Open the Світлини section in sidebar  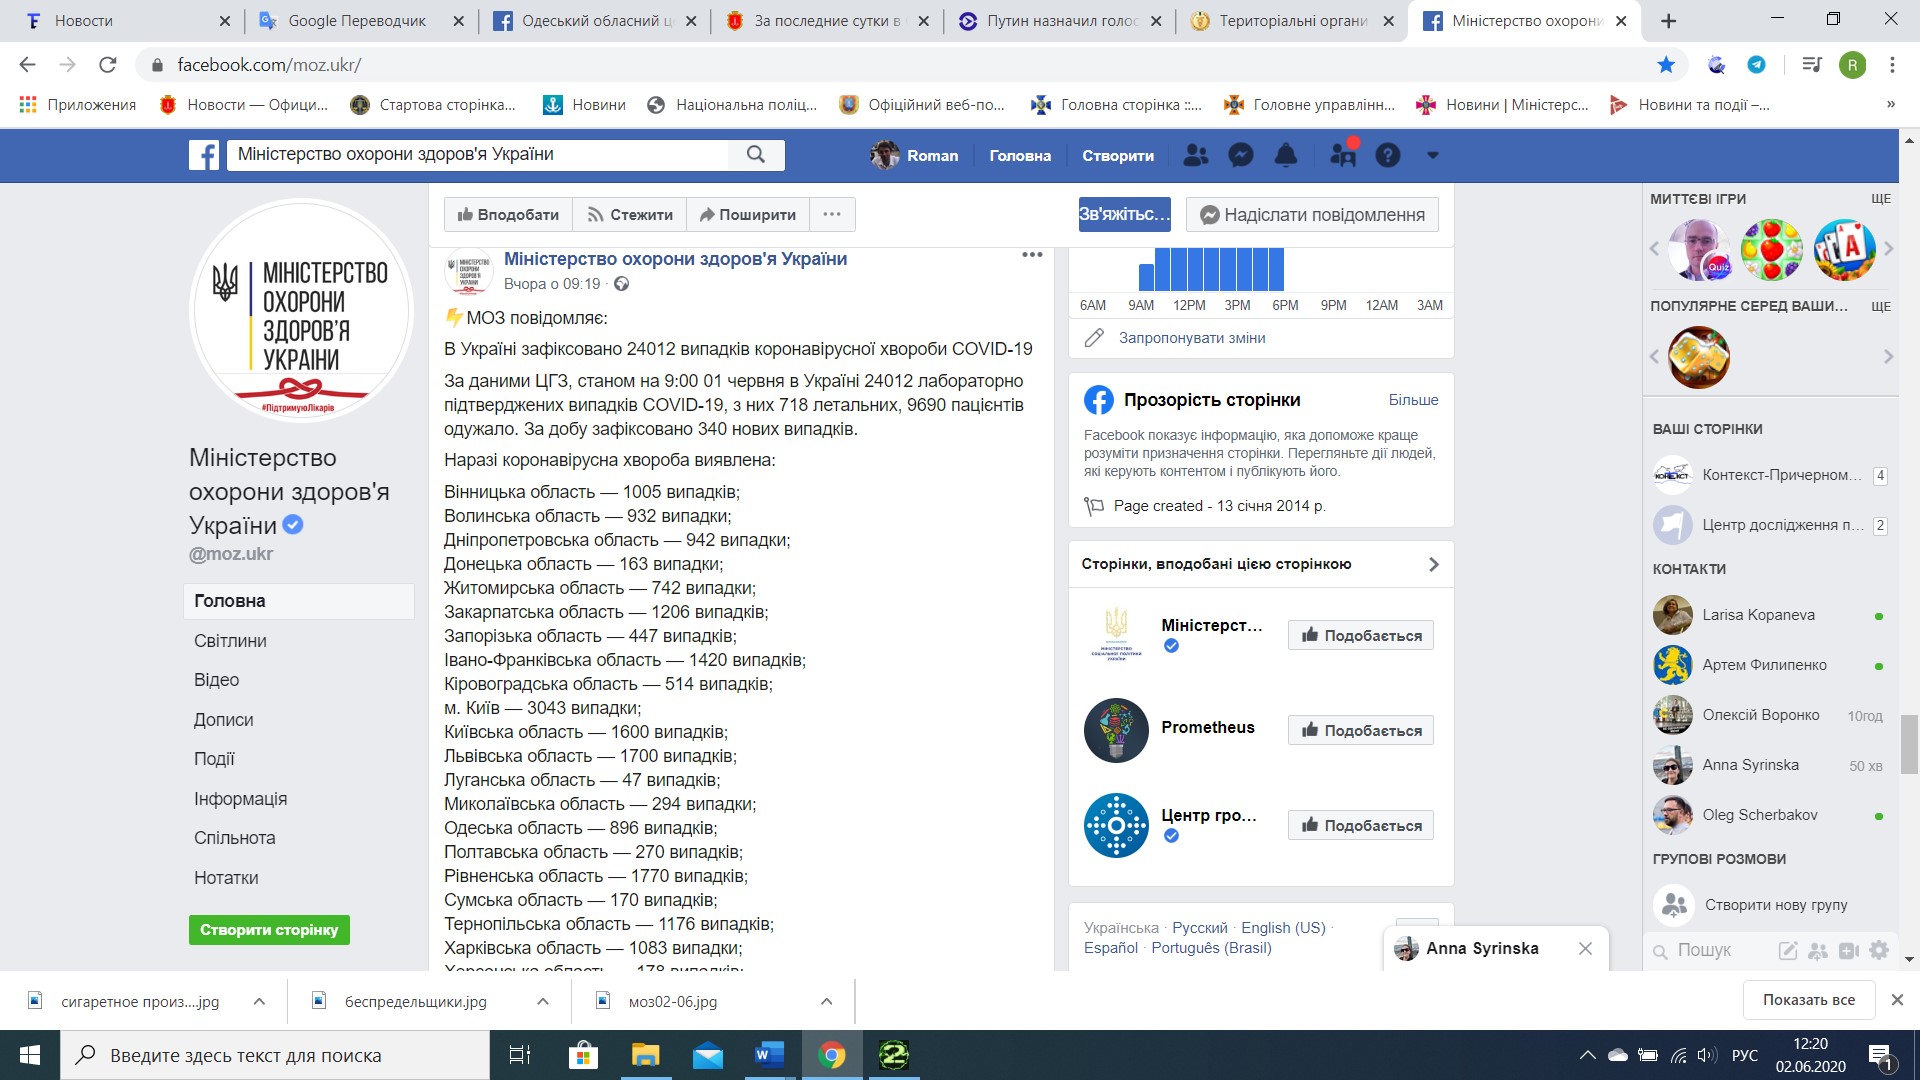tap(230, 641)
